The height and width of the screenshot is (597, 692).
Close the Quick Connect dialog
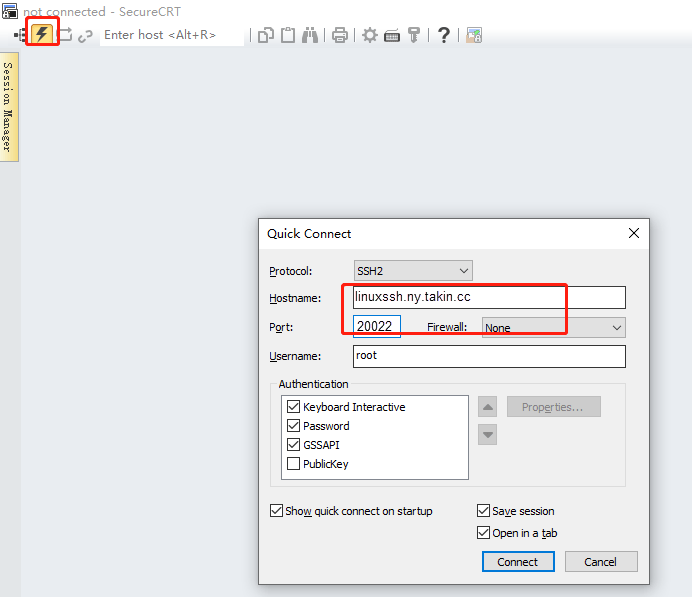[634, 233]
